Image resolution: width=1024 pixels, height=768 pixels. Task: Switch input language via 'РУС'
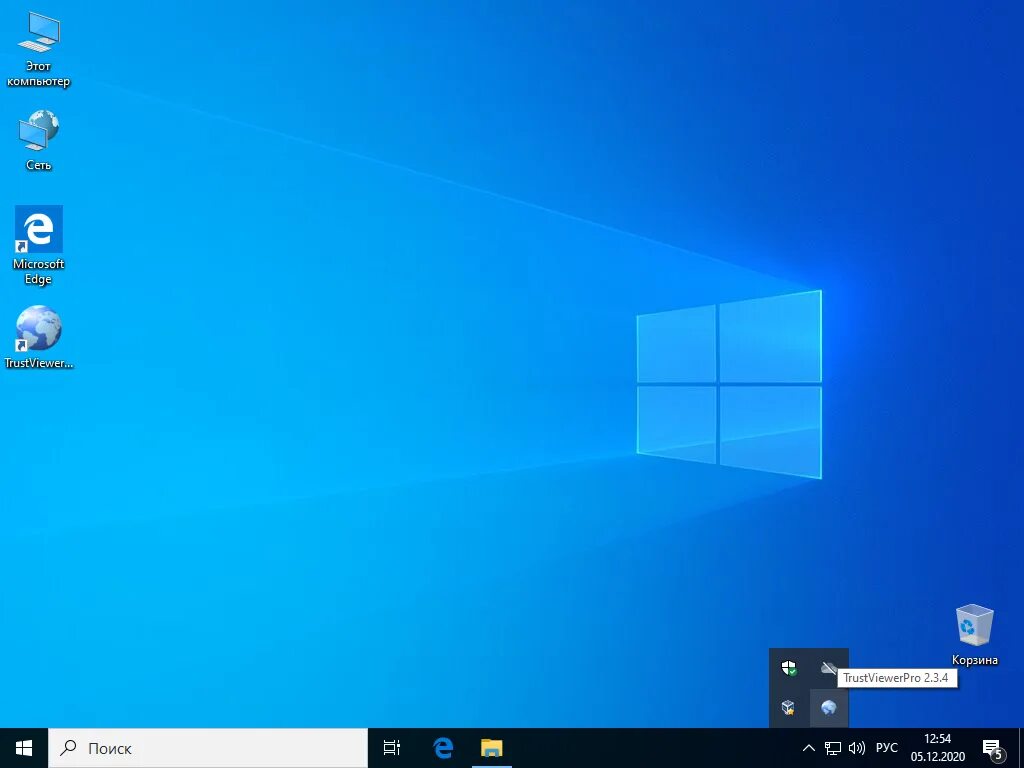[x=887, y=748]
